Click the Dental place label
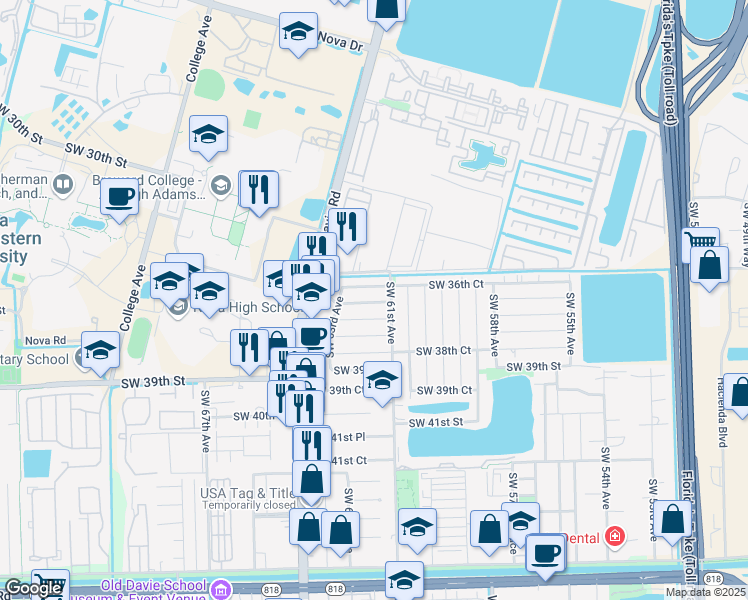 (581, 538)
